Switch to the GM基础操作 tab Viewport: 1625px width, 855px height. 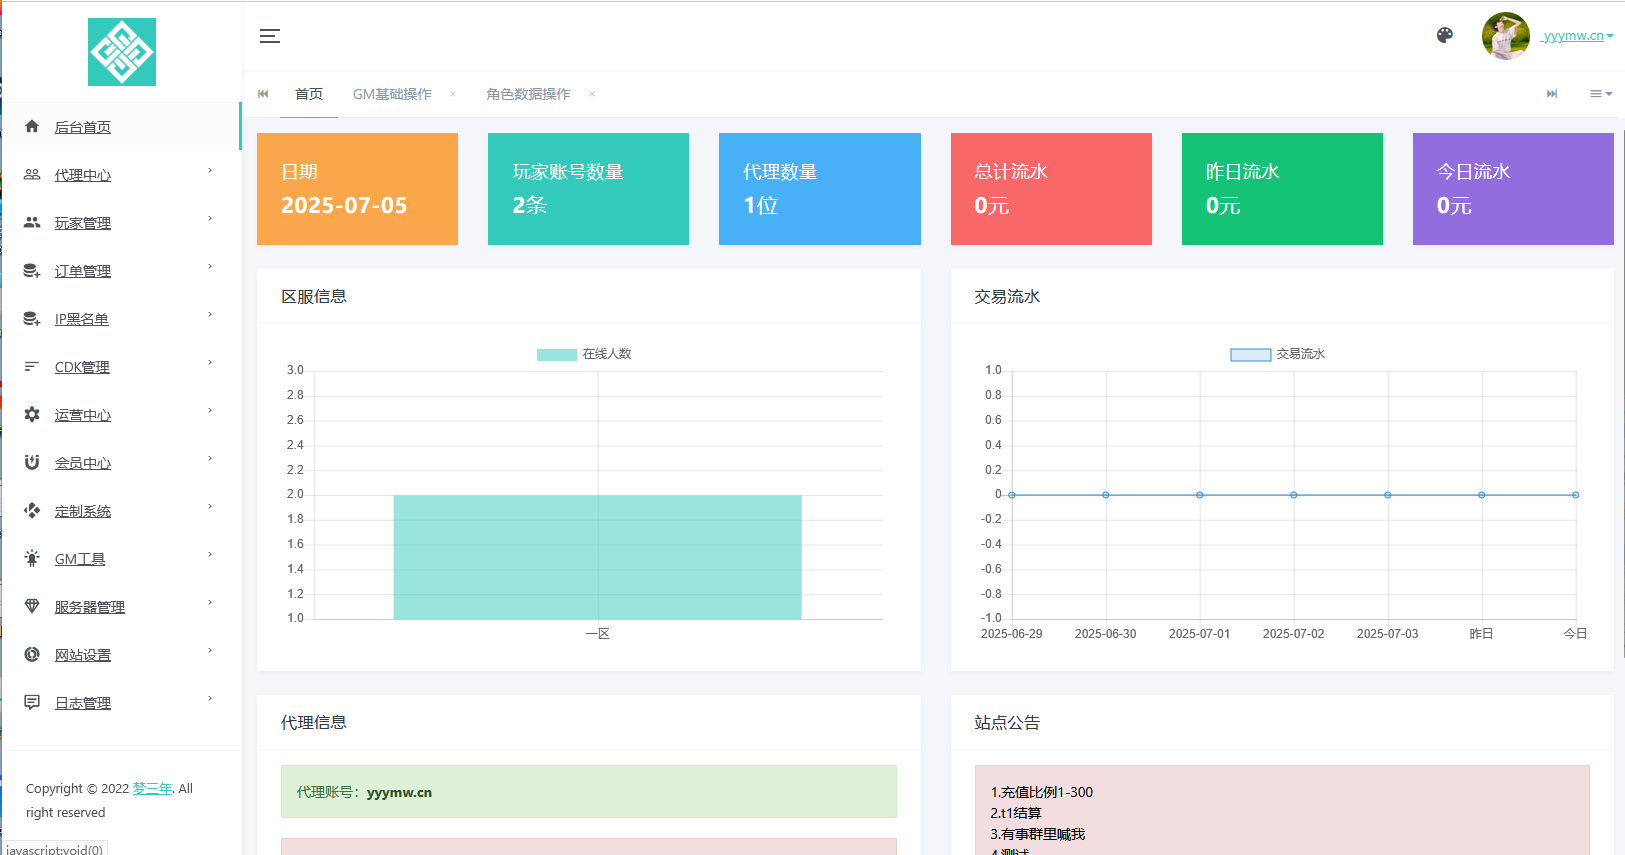392,94
